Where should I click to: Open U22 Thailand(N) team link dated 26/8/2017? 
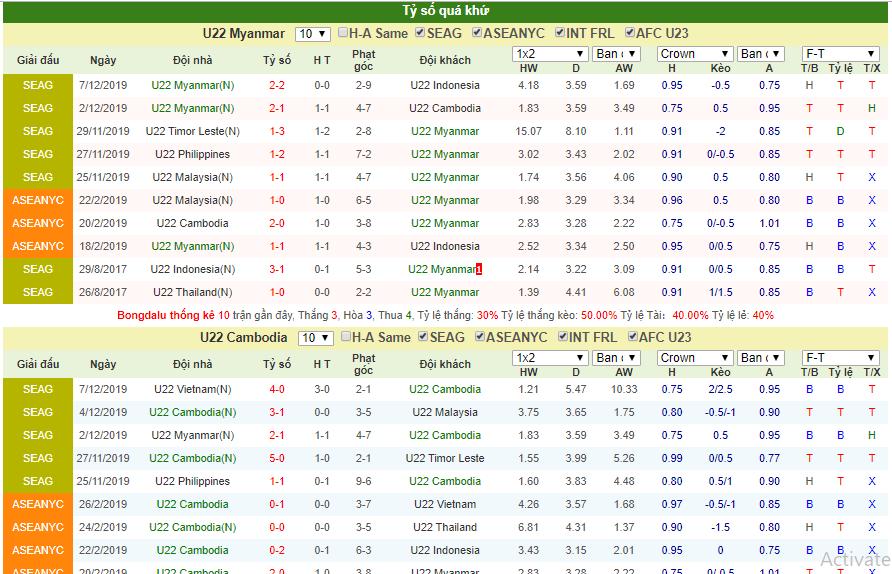193,292
